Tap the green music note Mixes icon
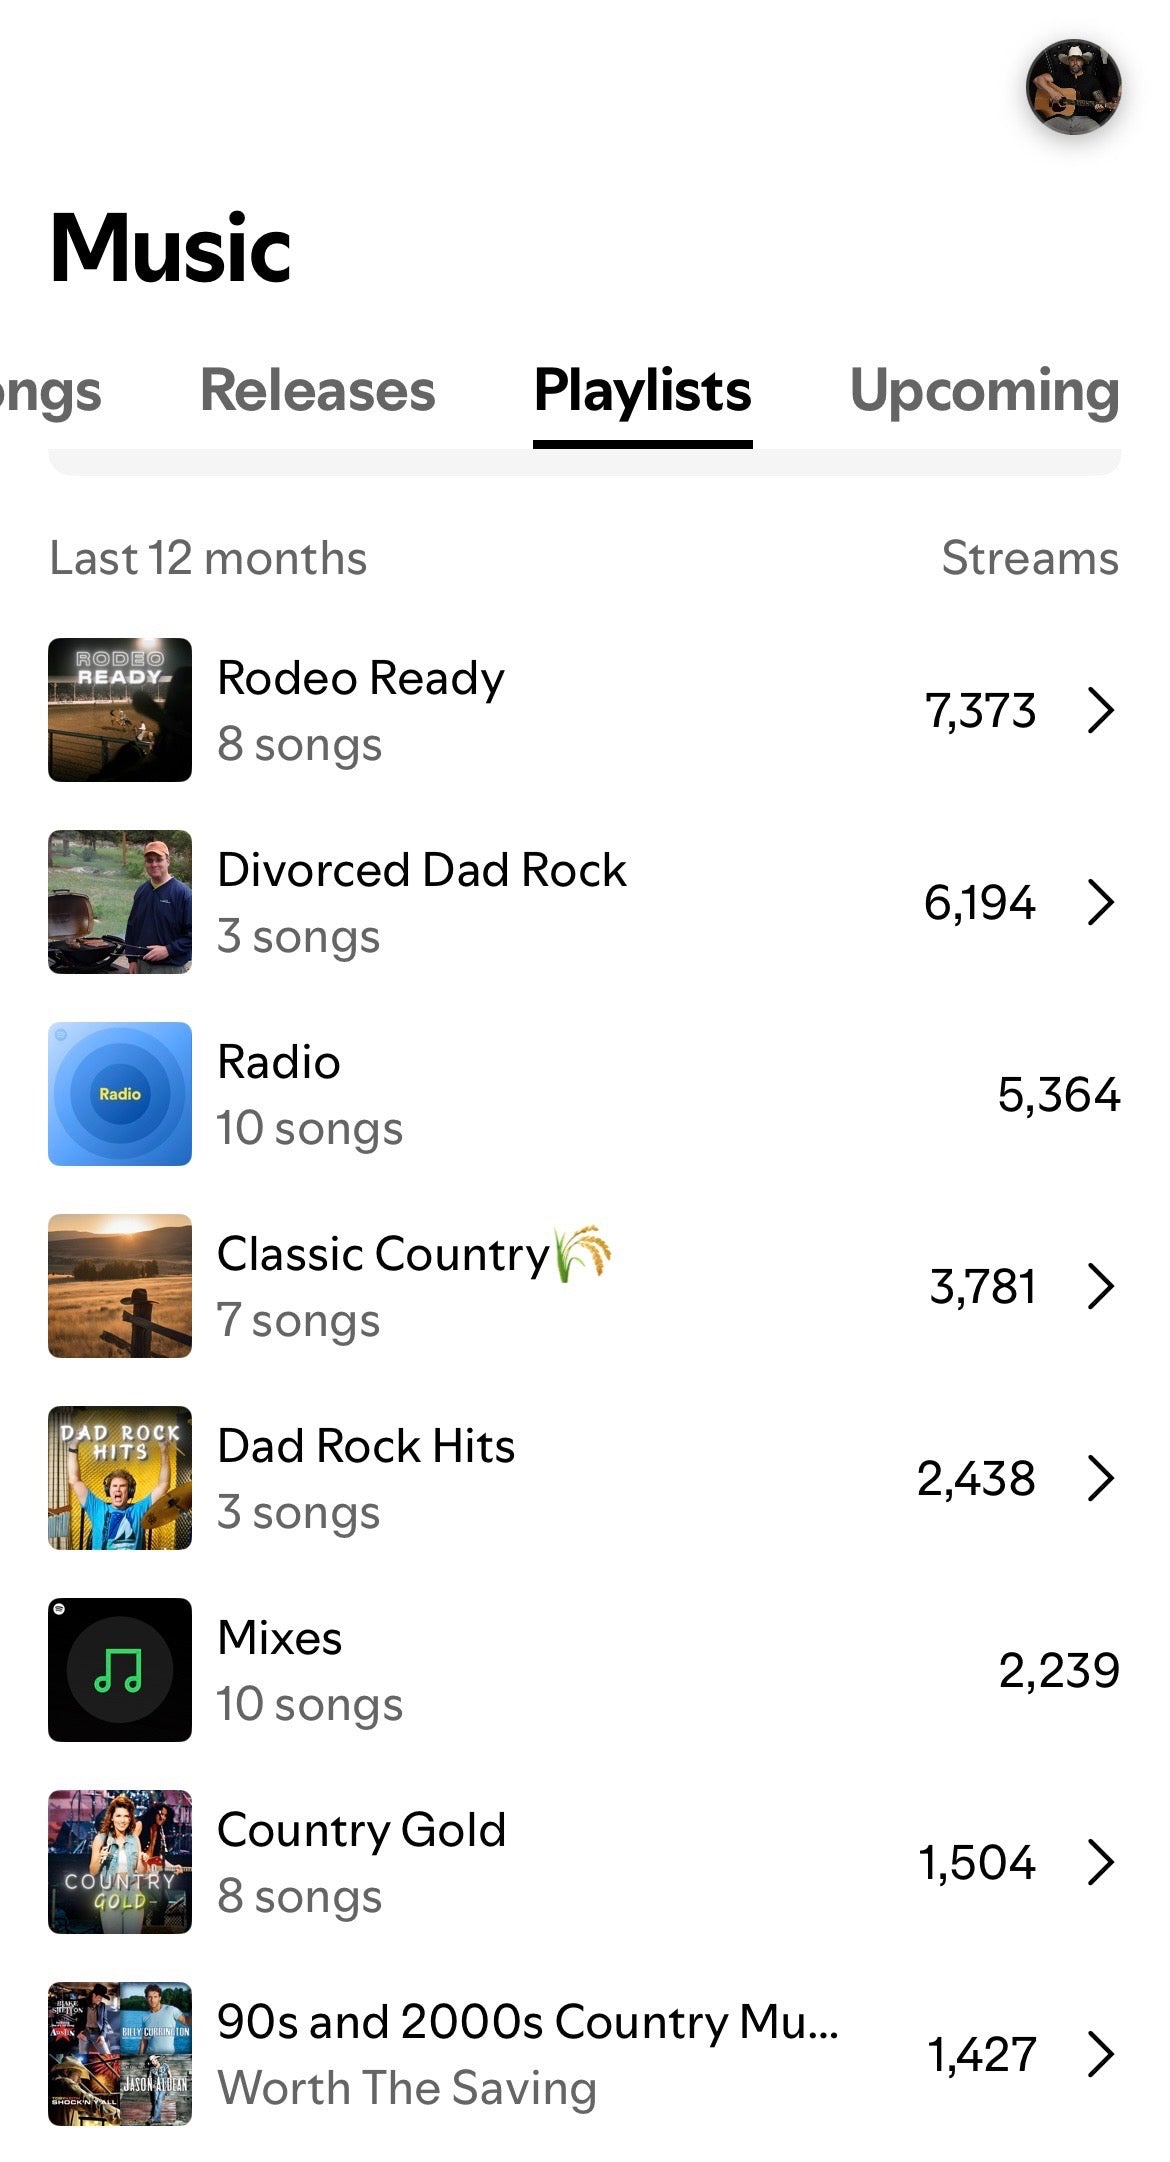The width and height of the screenshot is (1170, 2162). click(120, 1670)
